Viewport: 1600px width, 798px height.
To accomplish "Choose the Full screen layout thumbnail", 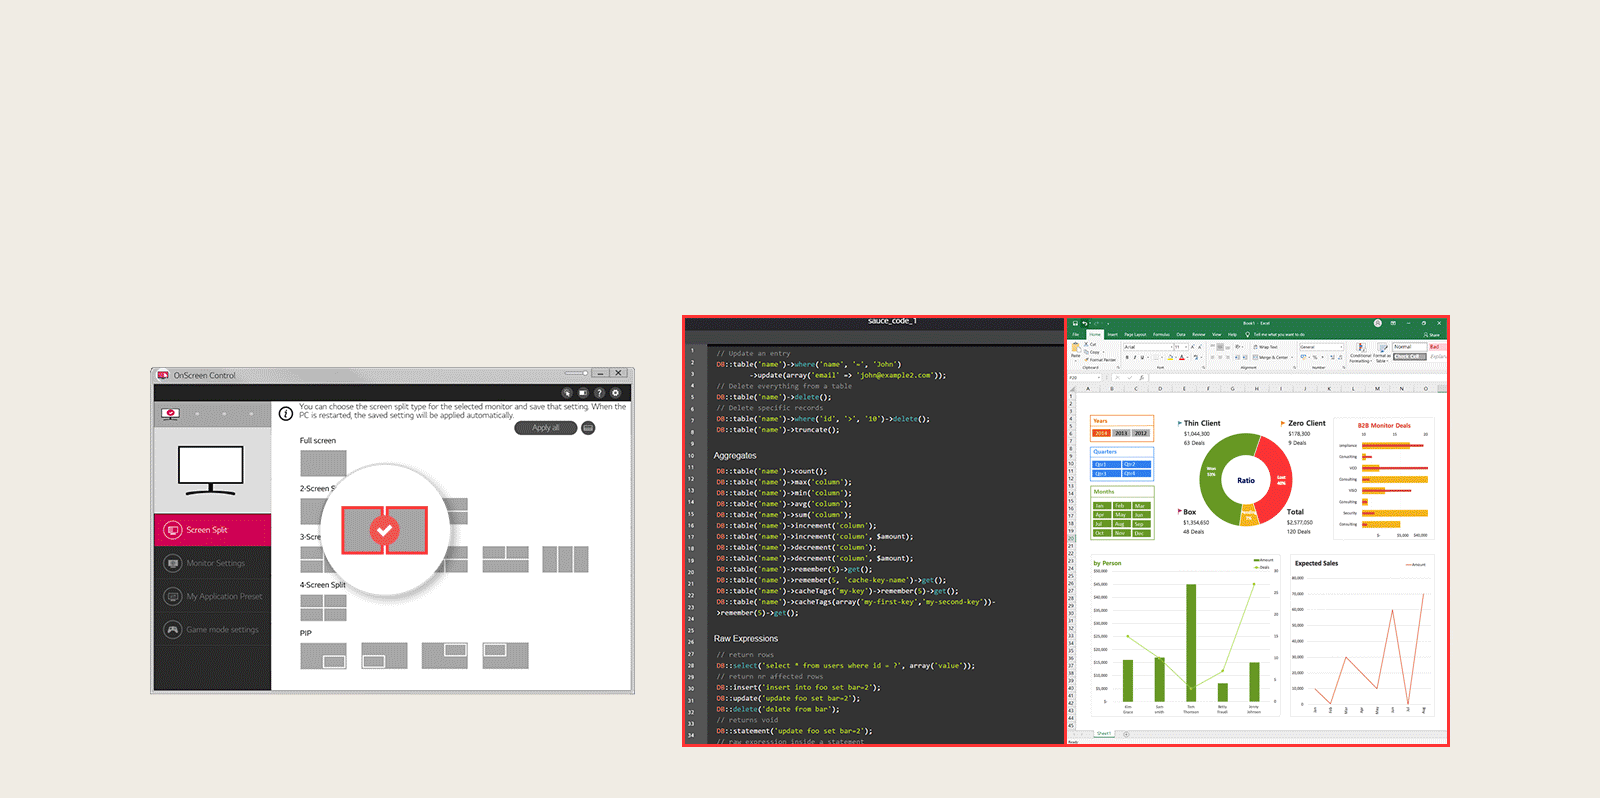I will (323, 463).
